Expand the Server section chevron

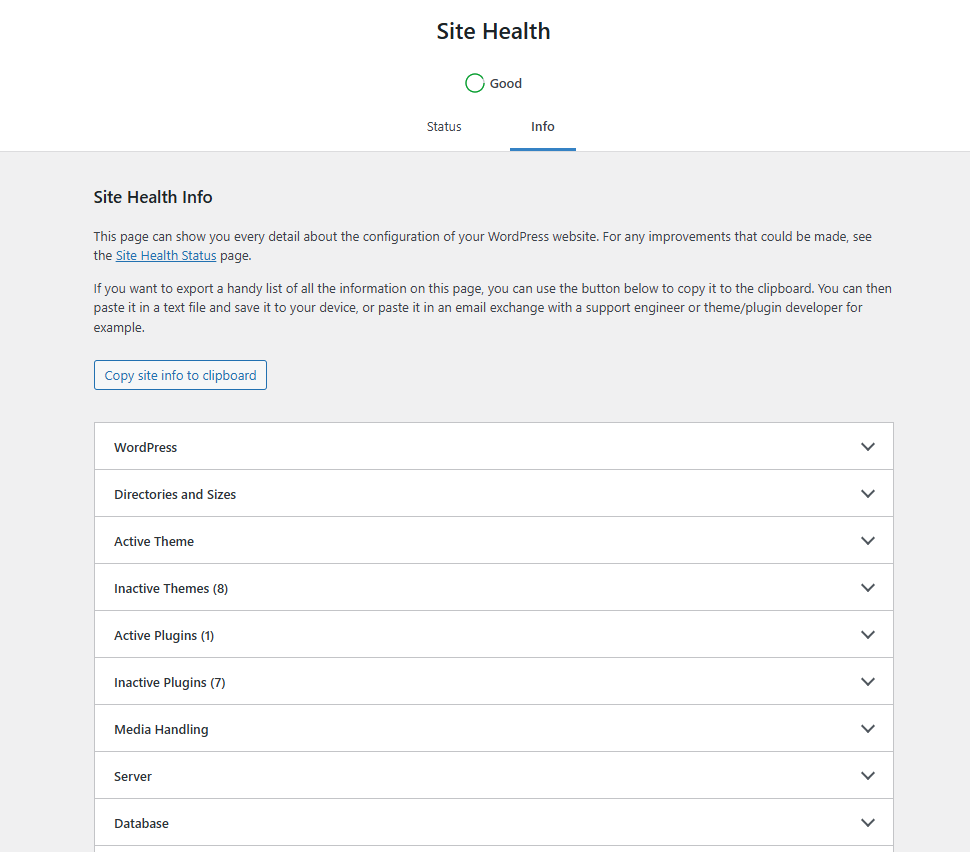pyautogui.click(x=868, y=776)
